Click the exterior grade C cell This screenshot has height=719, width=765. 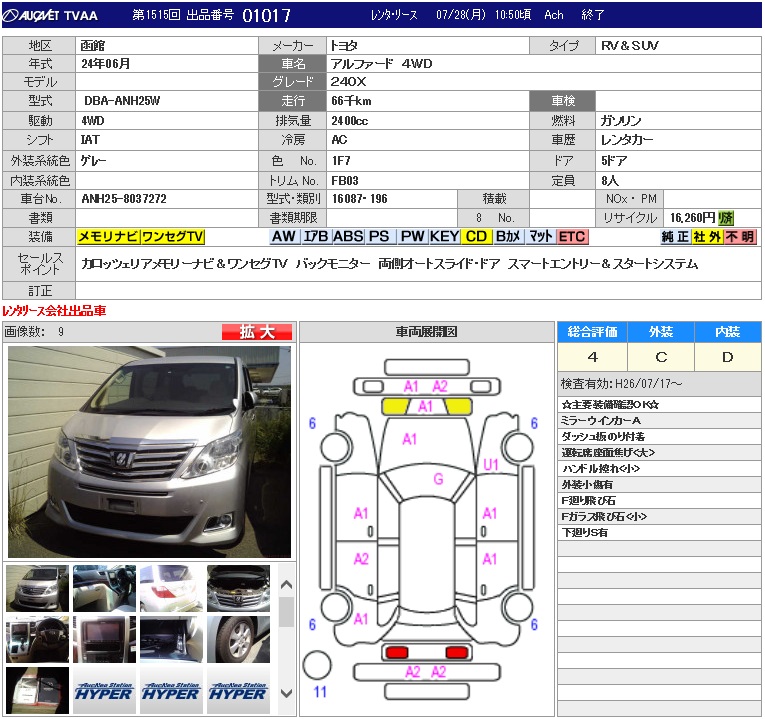[661, 357]
